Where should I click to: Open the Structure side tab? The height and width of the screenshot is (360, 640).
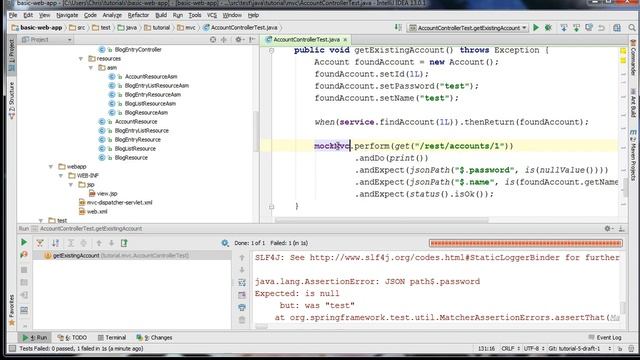(11, 100)
